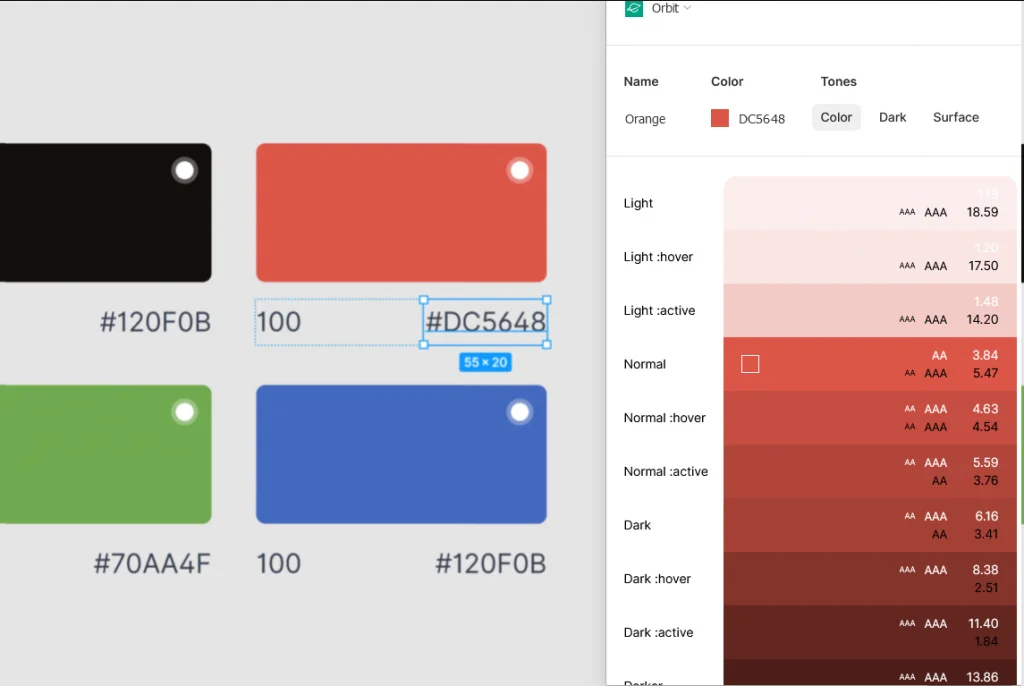This screenshot has width=1024, height=686.
Task: Choose the Normal :active tone row
Action: tap(868, 471)
